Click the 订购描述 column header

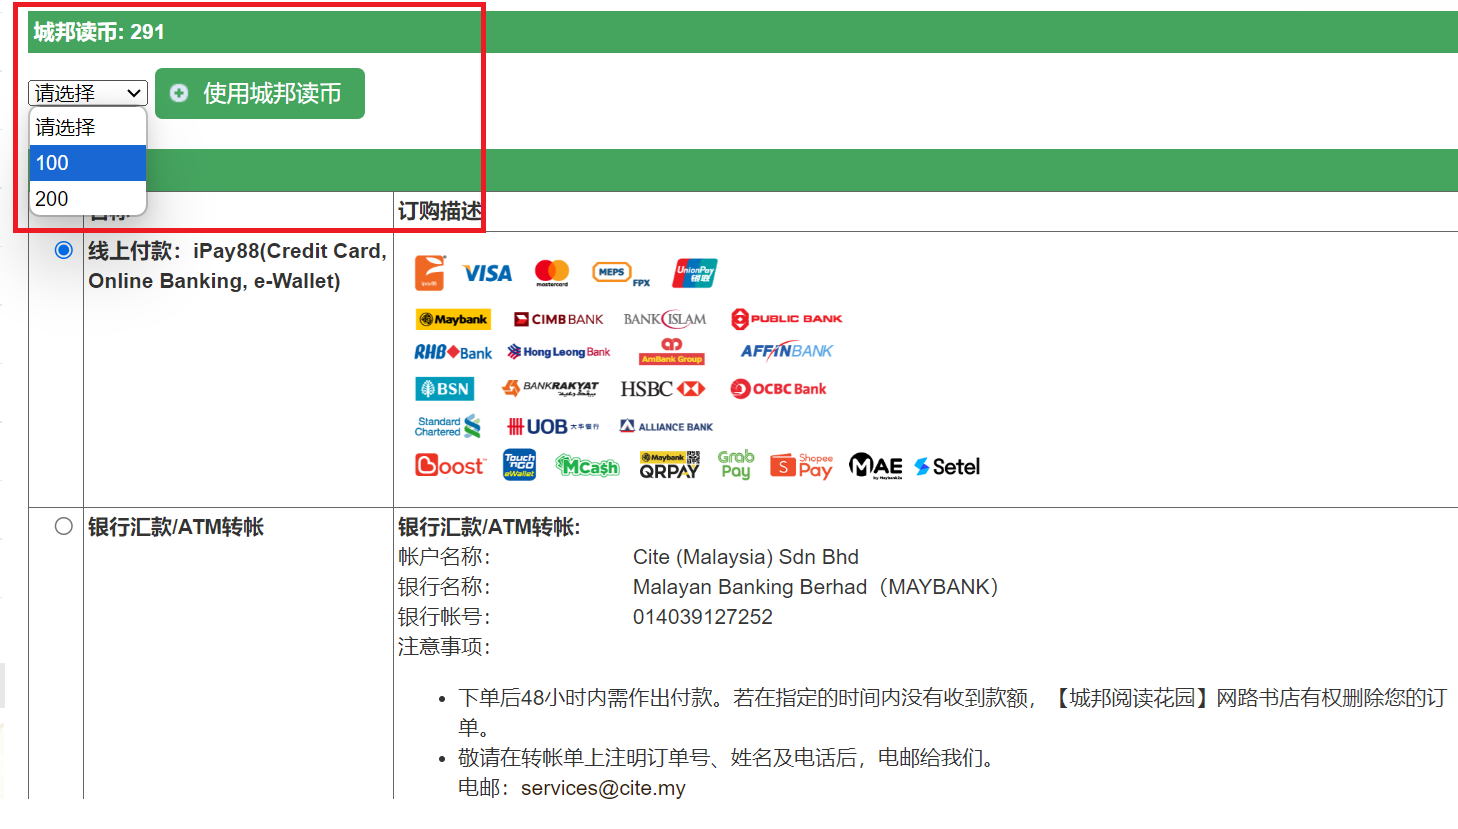tap(439, 211)
